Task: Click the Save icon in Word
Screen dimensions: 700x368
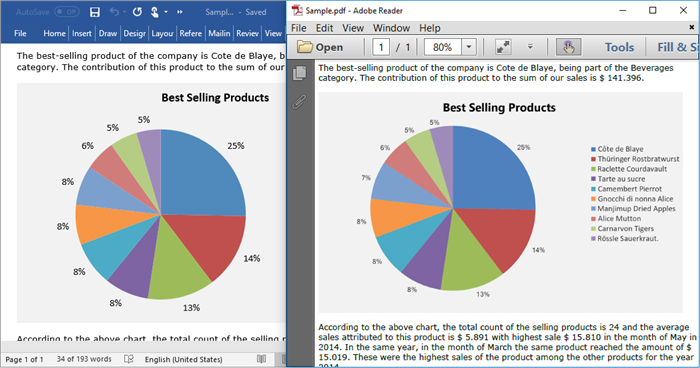Action: (x=95, y=12)
